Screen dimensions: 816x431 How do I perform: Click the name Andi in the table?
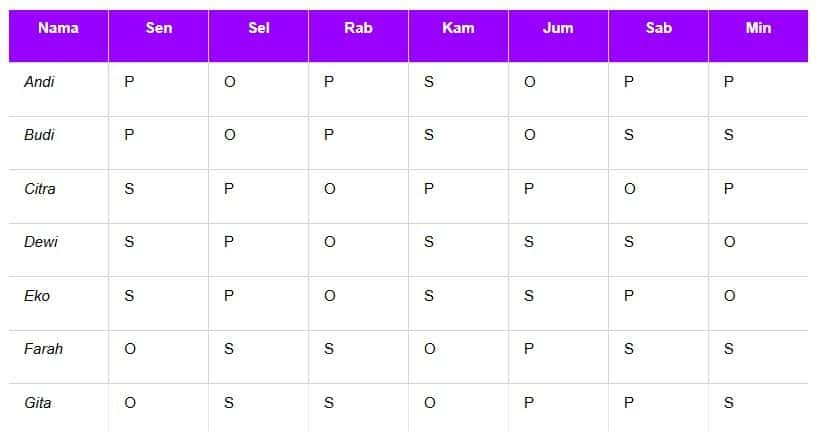coord(39,82)
